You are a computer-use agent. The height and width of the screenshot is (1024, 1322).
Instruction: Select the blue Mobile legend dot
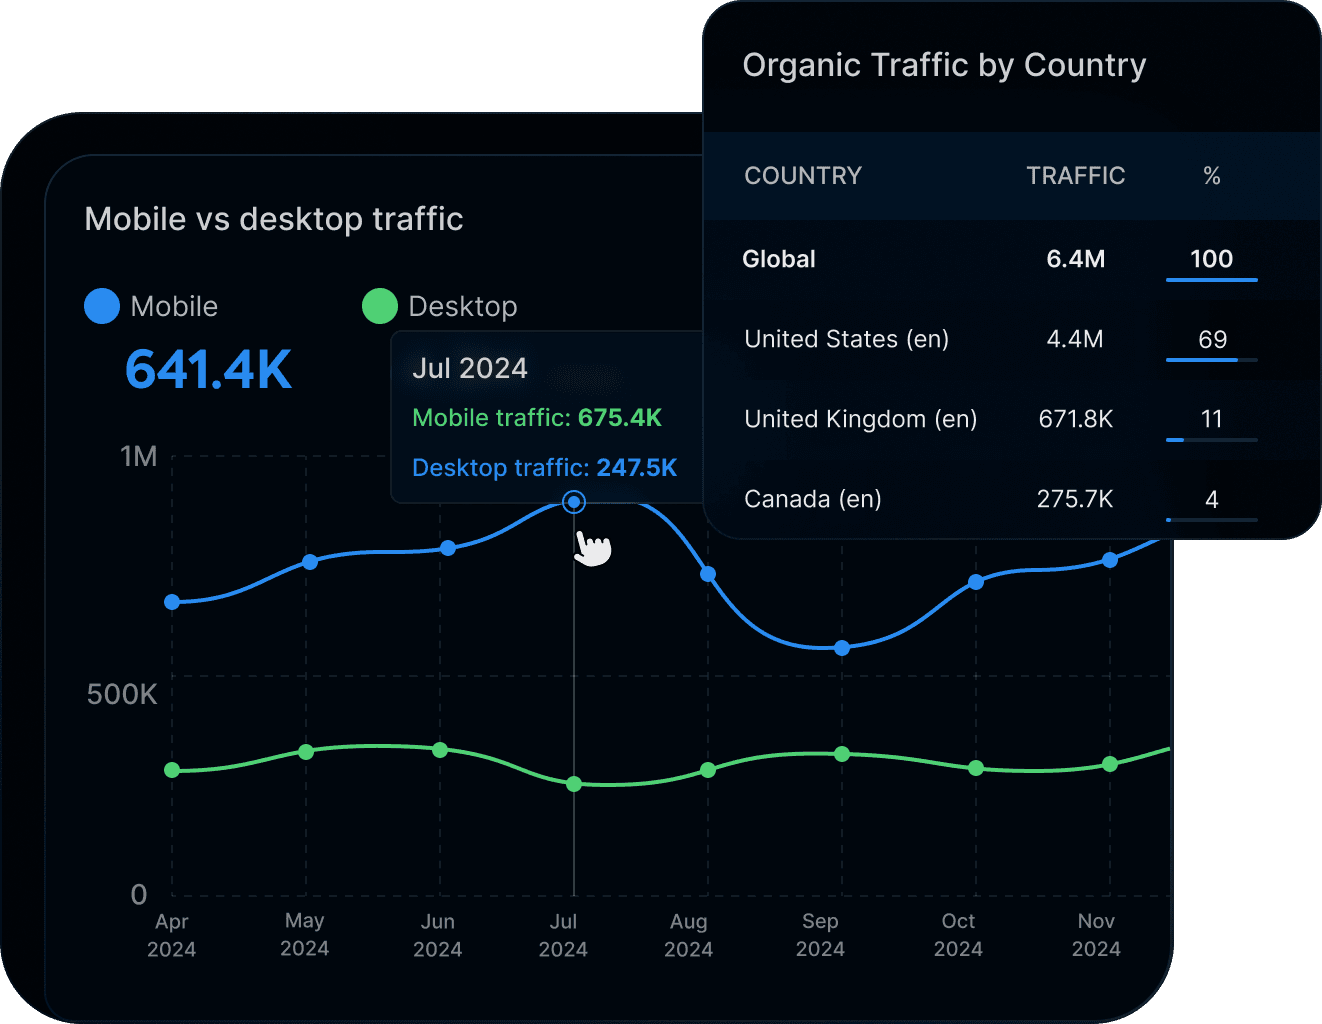pos(101,306)
